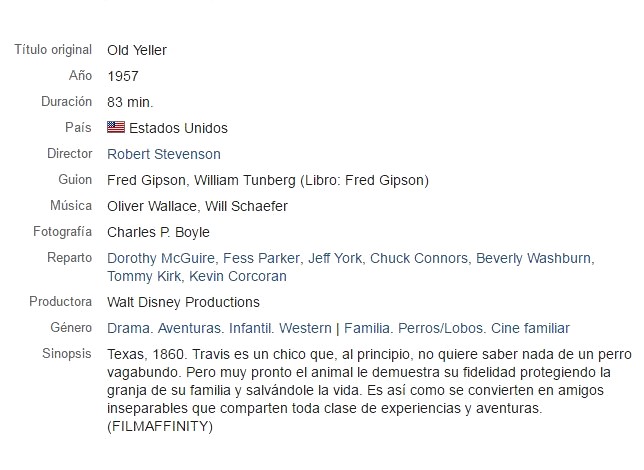Screen dimensions: 644x470
Task: Click the United States flag icon
Action: pos(116,127)
